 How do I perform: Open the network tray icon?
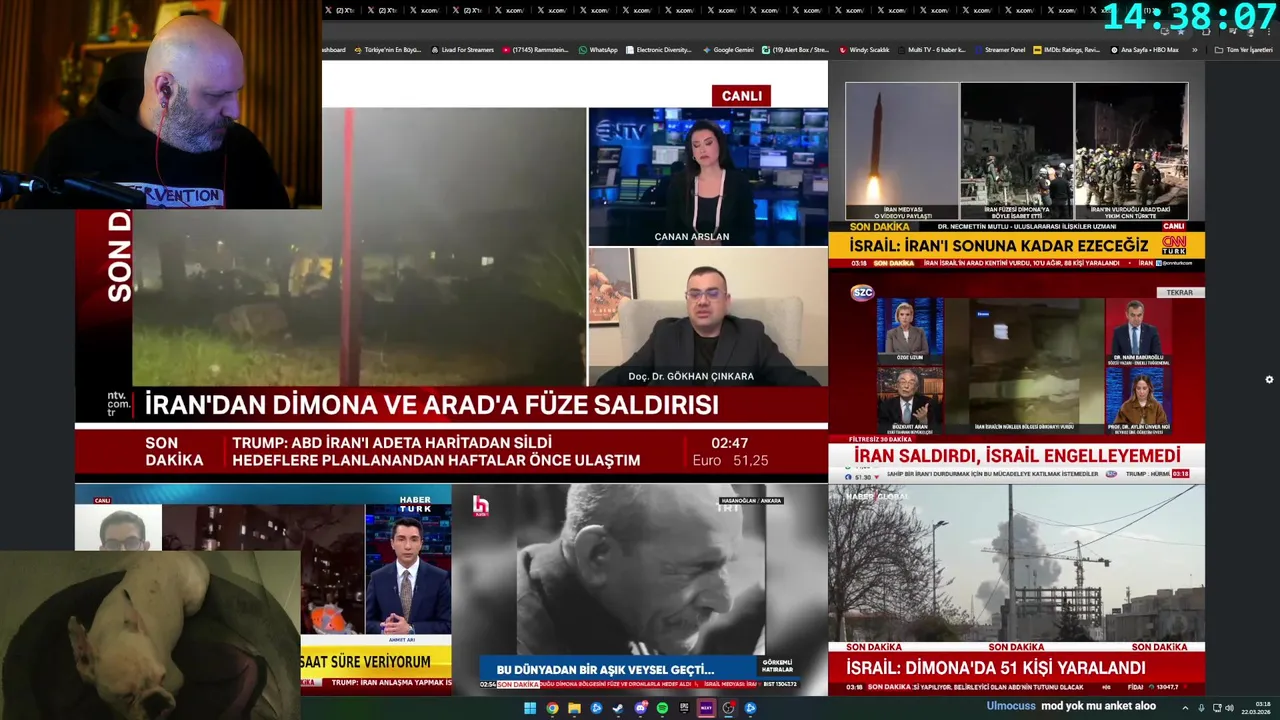[x=1215, y=708]
